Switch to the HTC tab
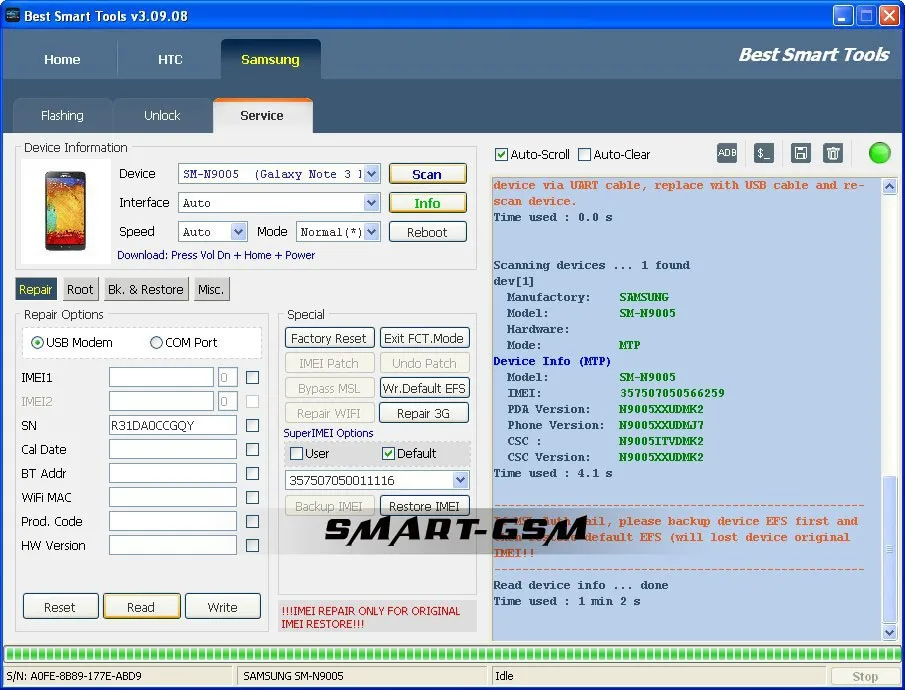The height and width of the screenshot is (690, 905). coord(170,59)
